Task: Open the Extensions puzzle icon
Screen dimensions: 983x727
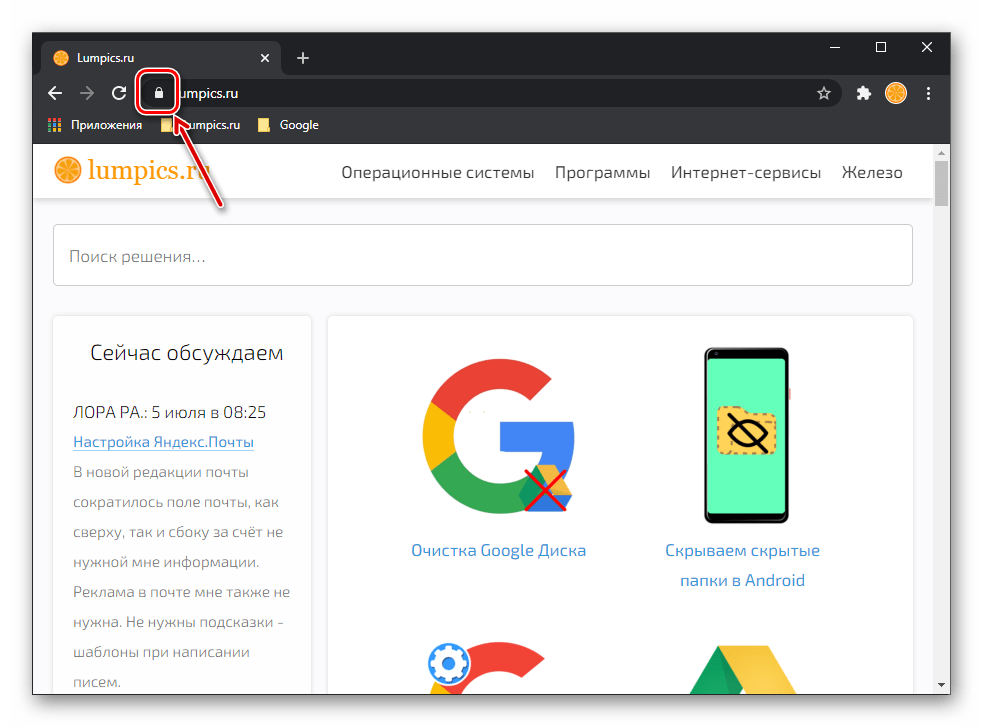Action: [864, 94]
